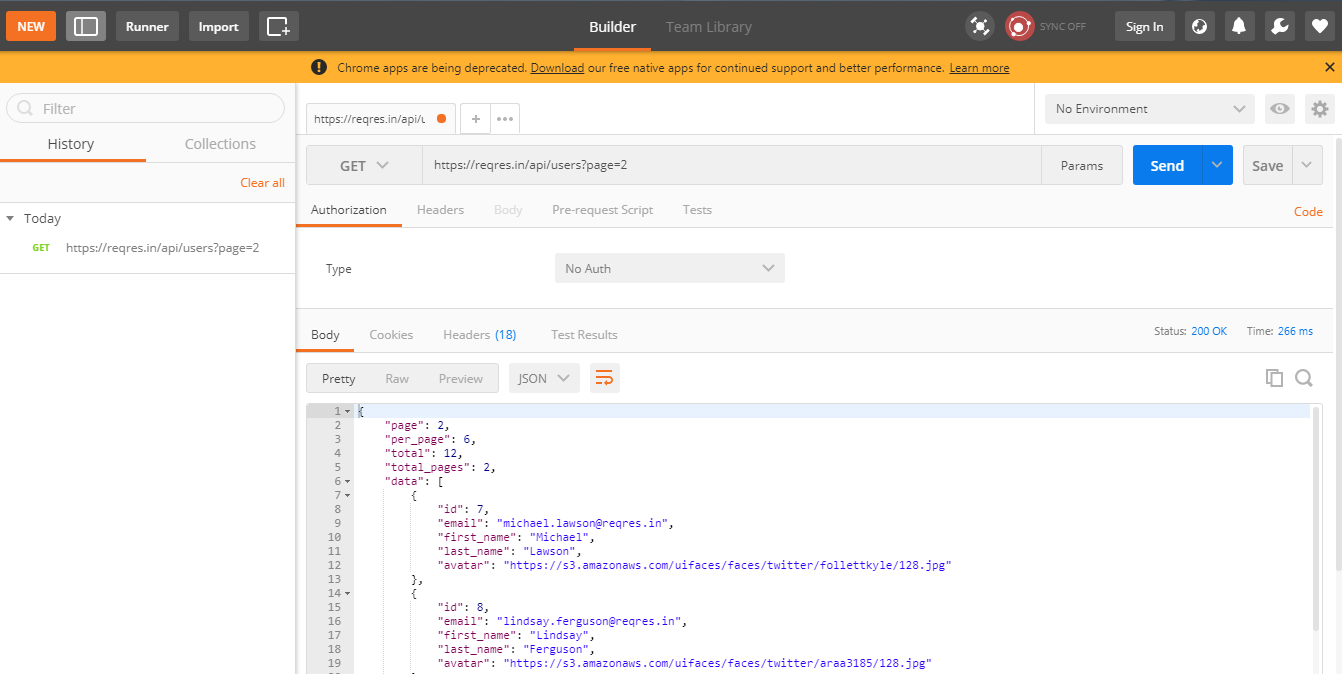This screenshot has width=1342, height=674.
Task: Collapse the Today history group
Action: [10, 218]
